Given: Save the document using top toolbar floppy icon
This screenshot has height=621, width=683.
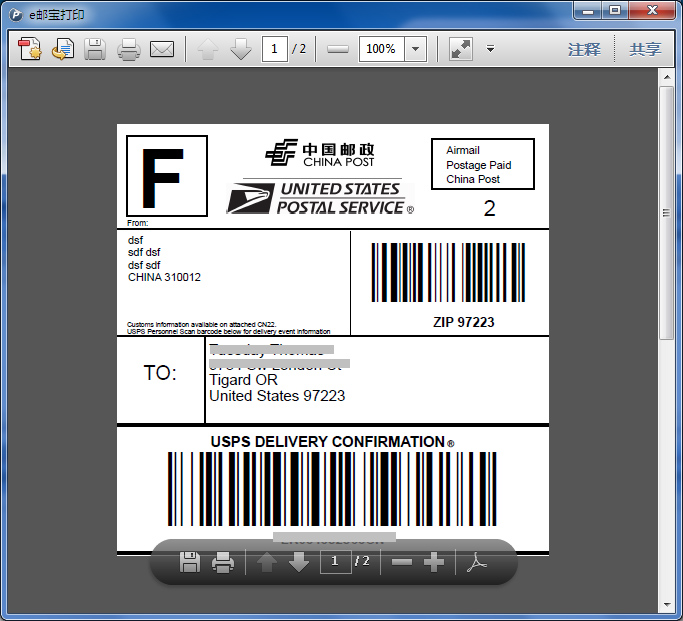Looking at the screenshot, I should click(95, 48).
